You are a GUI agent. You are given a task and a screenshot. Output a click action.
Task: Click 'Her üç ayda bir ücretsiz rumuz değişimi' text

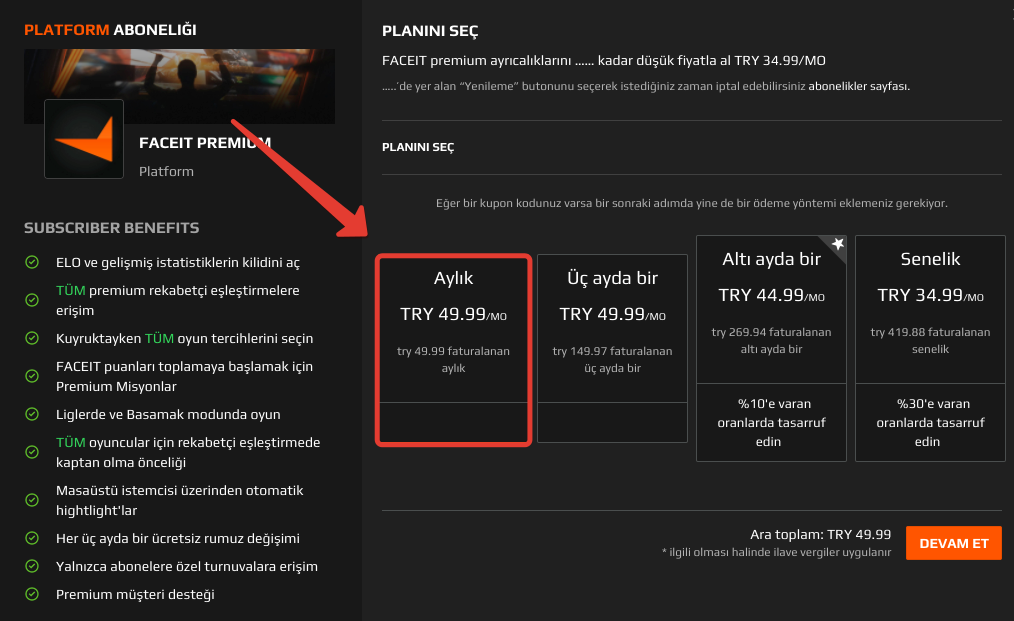(178, 538)
